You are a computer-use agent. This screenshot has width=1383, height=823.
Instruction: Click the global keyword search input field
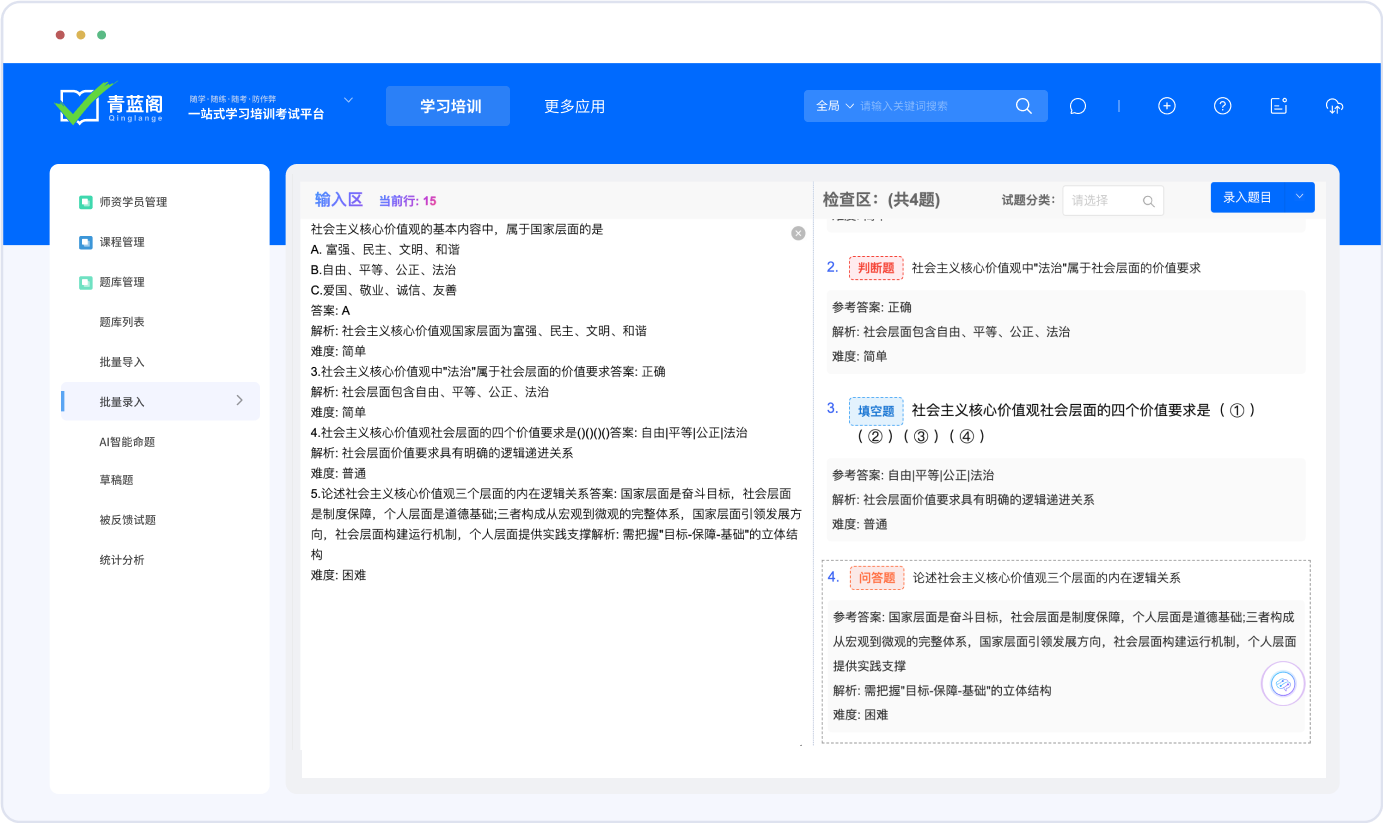pyautogui.click(x=930, y=106)
